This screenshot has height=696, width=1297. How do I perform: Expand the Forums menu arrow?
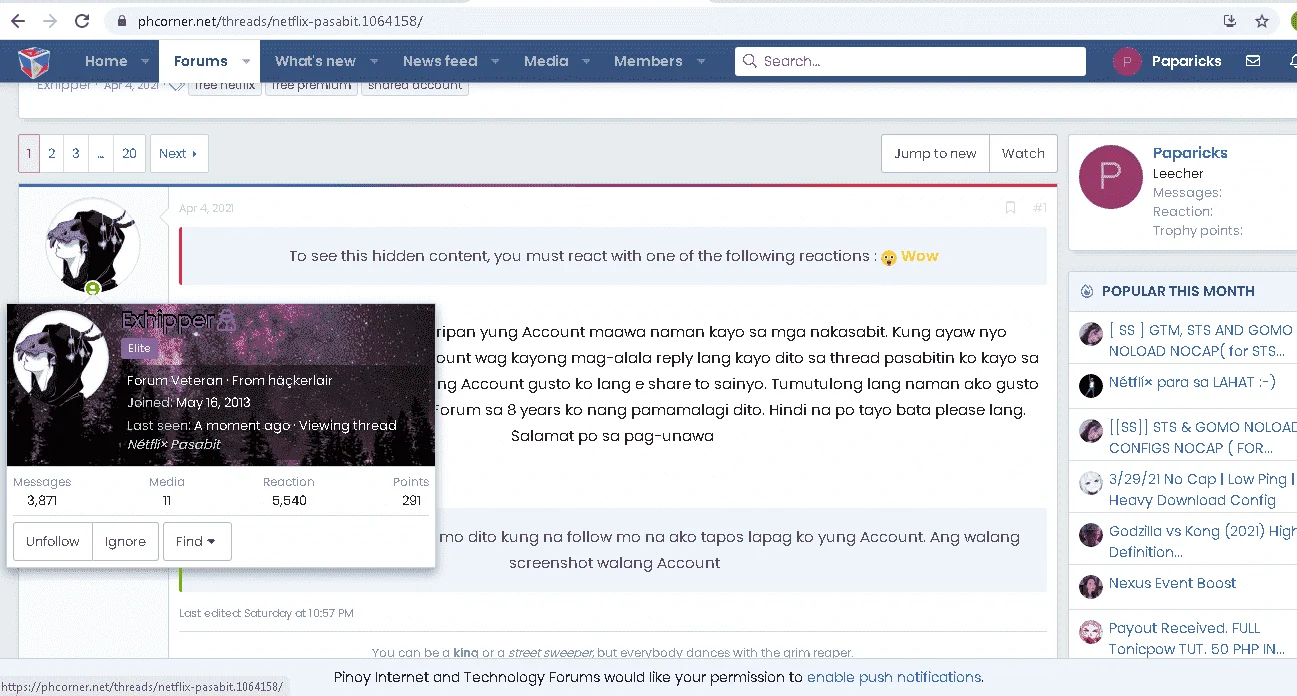[x=245, y=62]
